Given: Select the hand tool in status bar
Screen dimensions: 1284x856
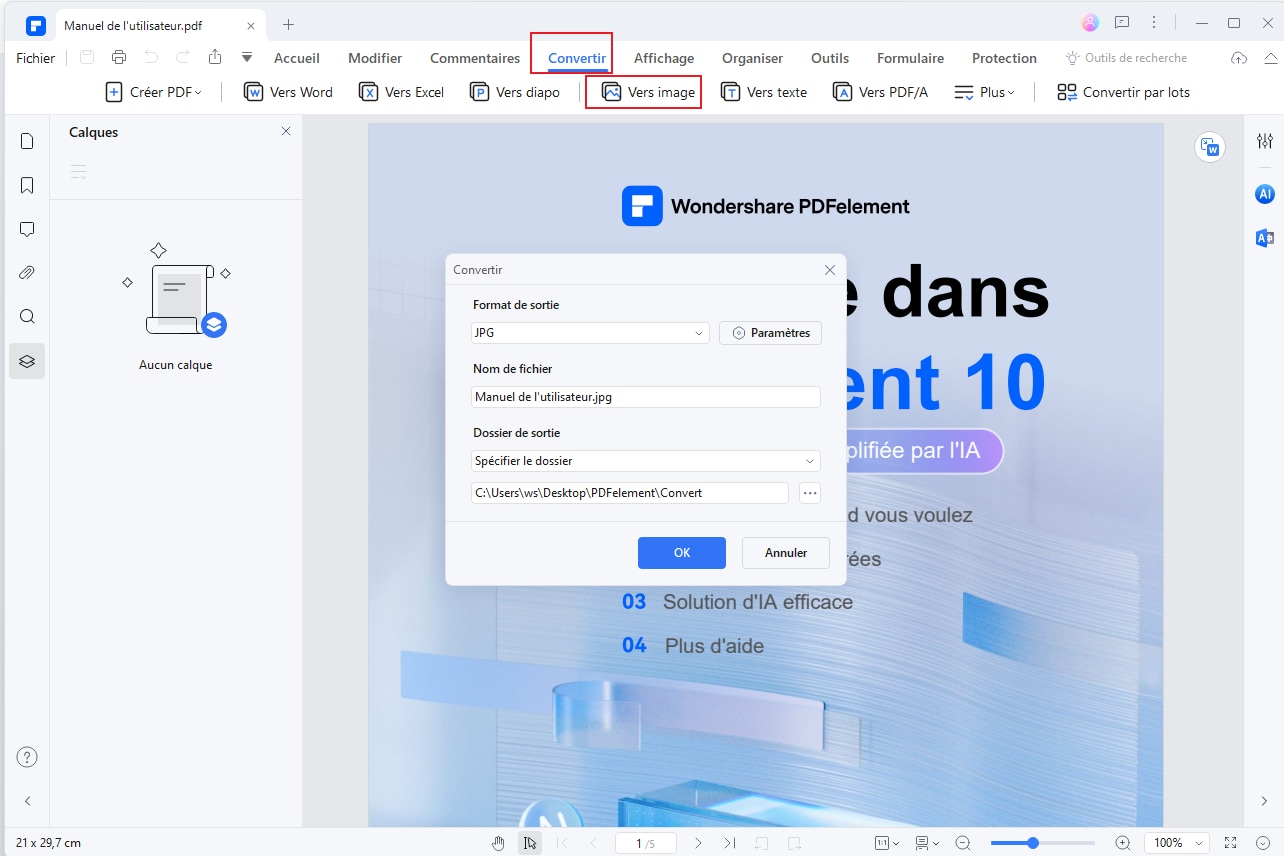Looking at the screenshot, I should coord(498,843).
